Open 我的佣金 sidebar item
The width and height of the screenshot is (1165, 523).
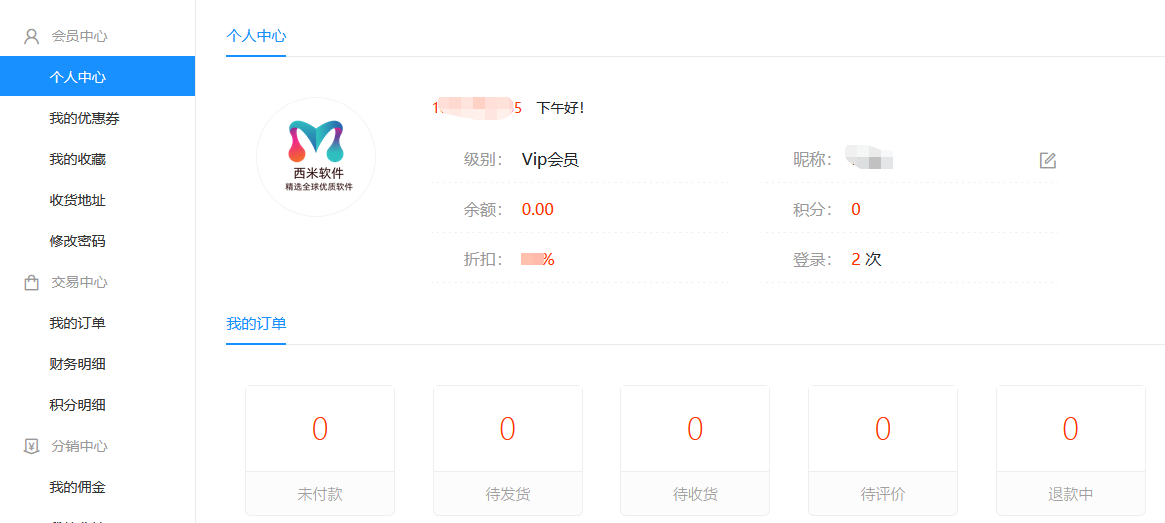78,487
